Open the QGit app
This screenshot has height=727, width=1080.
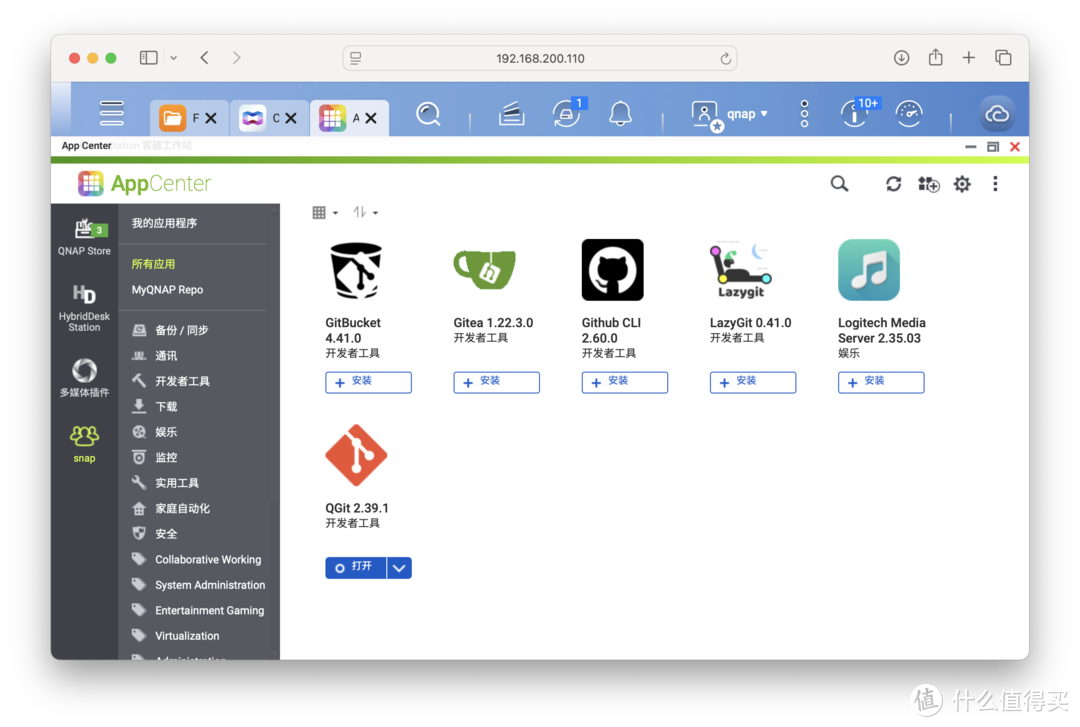point(355,568)
